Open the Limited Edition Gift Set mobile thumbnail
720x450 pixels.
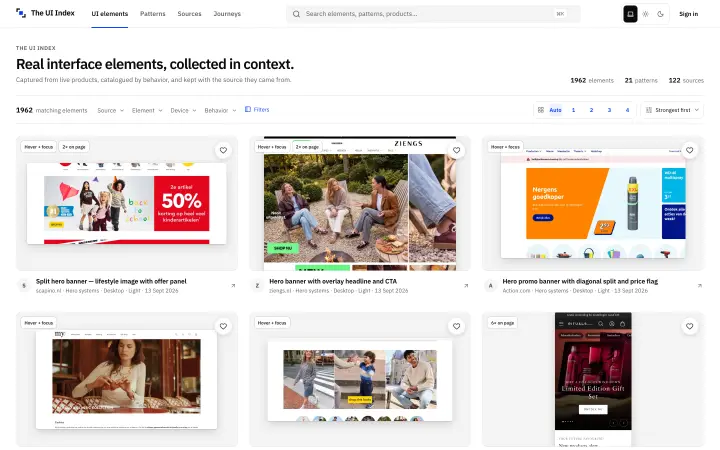(x=593, y=379)
